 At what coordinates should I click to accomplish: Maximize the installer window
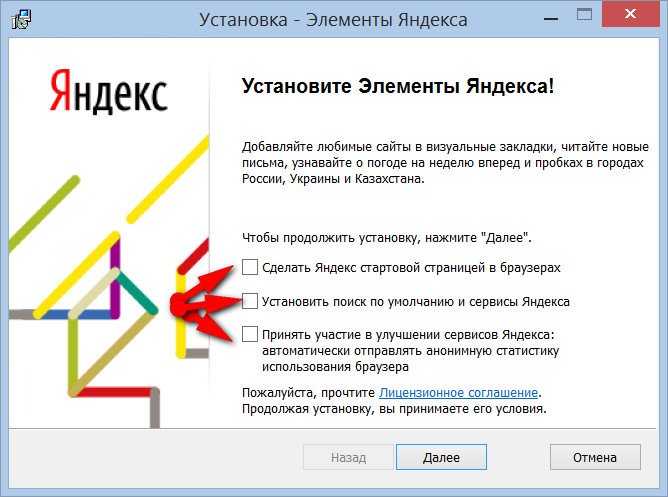click(584, 15)
